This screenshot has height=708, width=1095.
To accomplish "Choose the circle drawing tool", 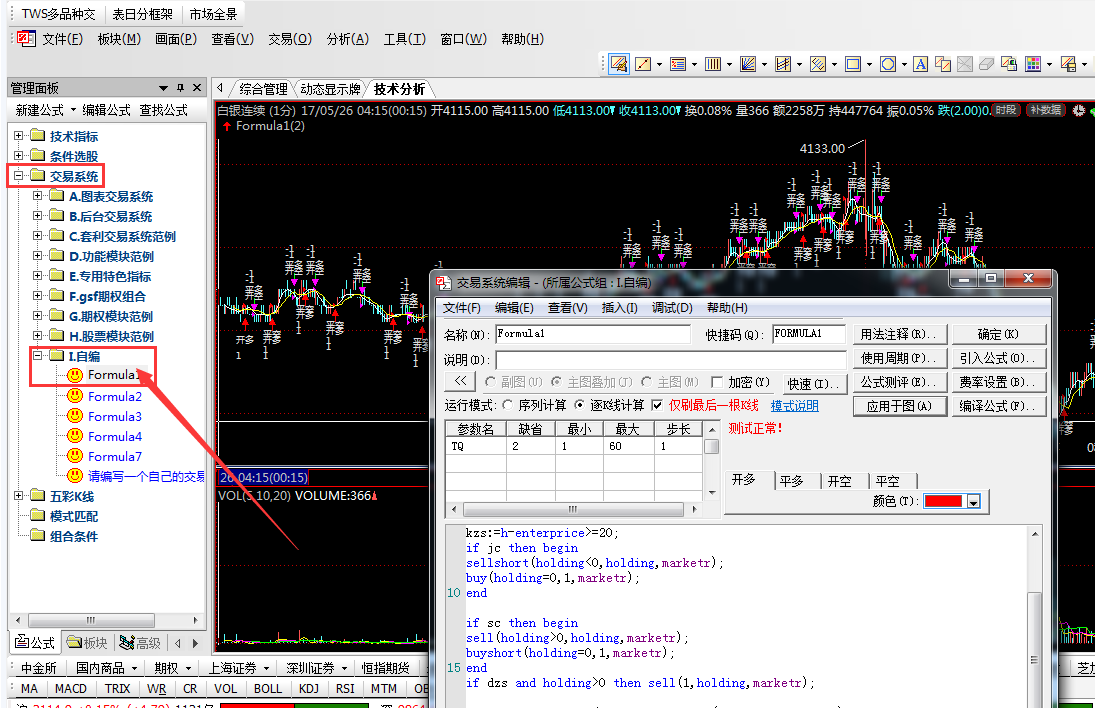I will click(888, 64).
